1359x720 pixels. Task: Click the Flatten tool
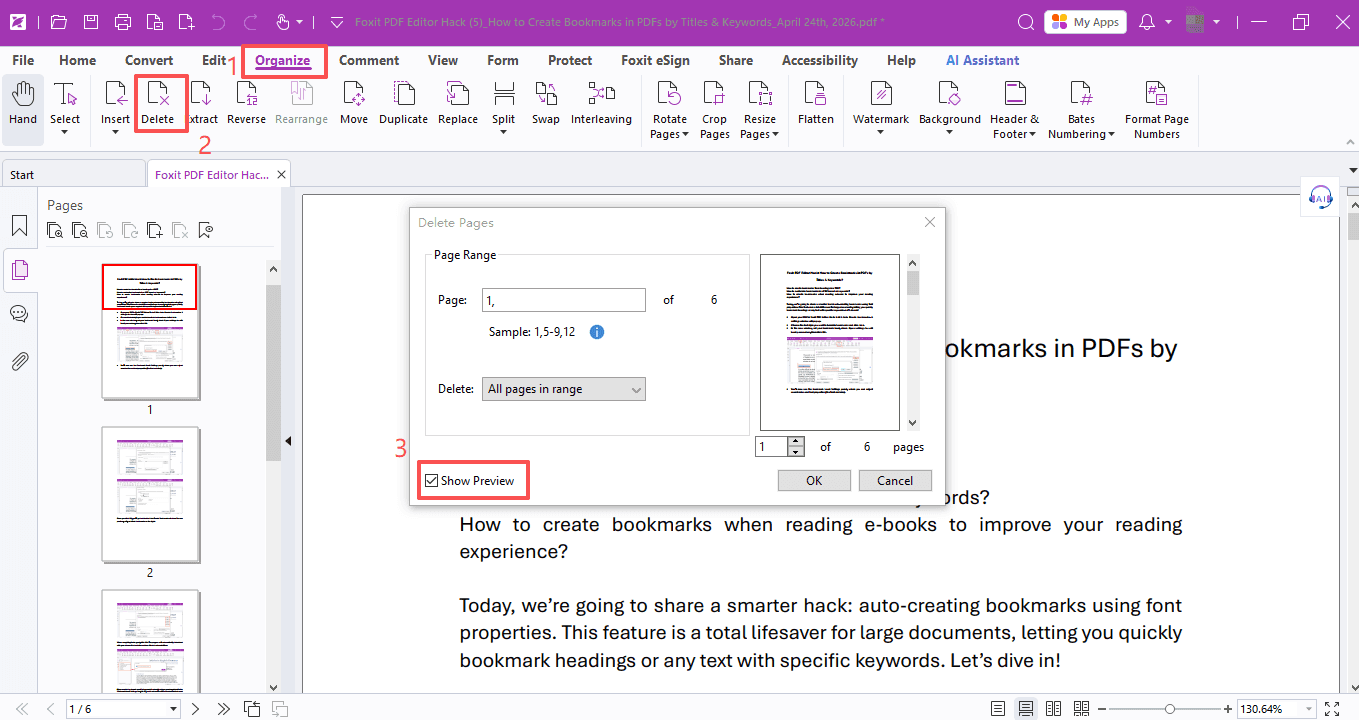[816, 104]
